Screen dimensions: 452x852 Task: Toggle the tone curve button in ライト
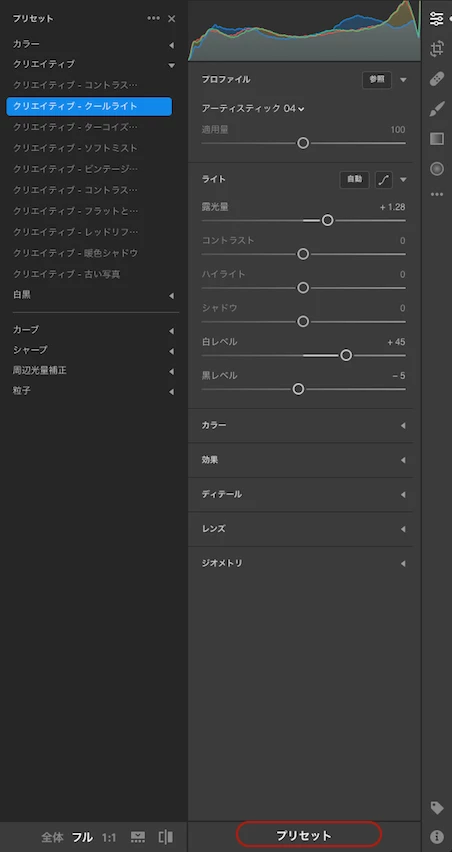[x=384, y=179]
